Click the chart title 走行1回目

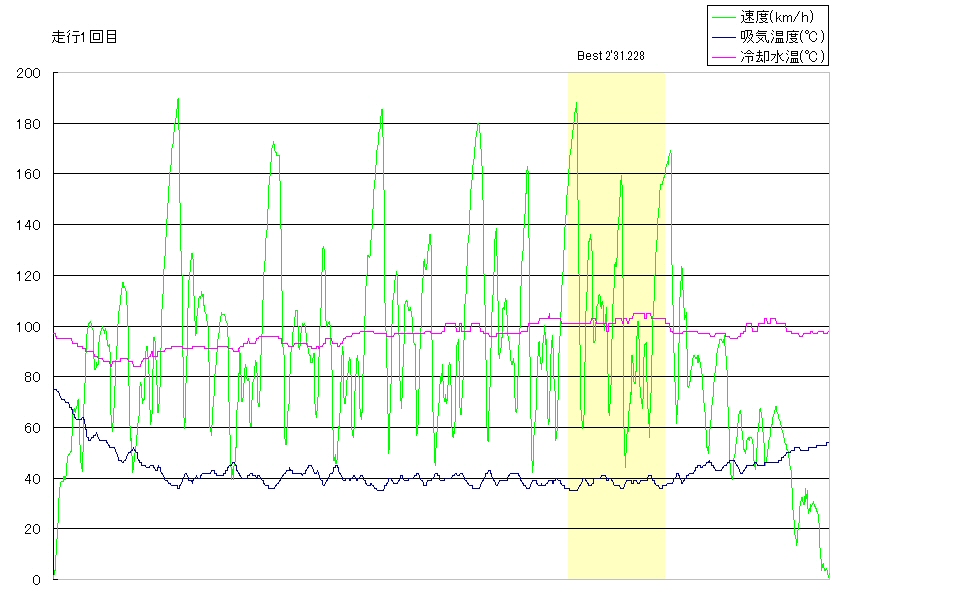[x=84, y=37]
